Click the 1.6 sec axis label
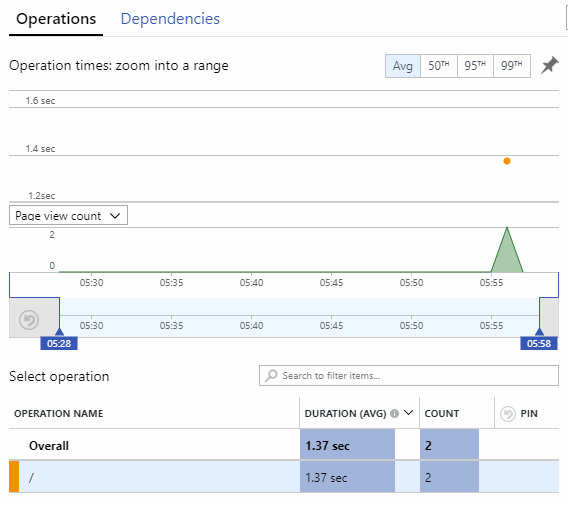The width and height of the screenshot is (568, 505). [x=40, y=101]
